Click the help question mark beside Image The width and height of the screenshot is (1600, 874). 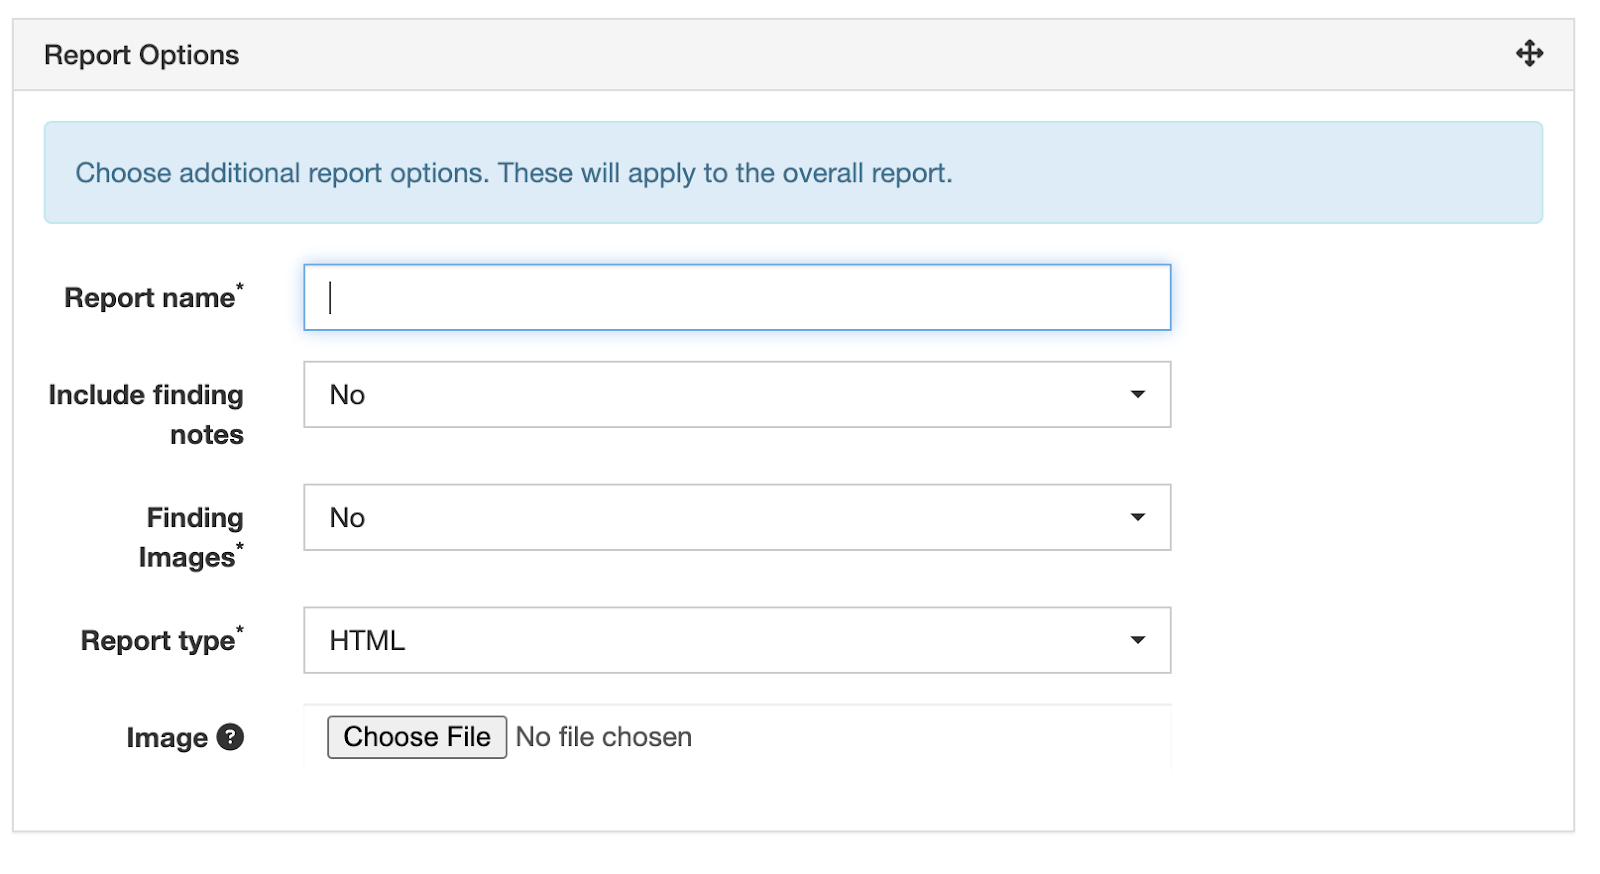230,737
